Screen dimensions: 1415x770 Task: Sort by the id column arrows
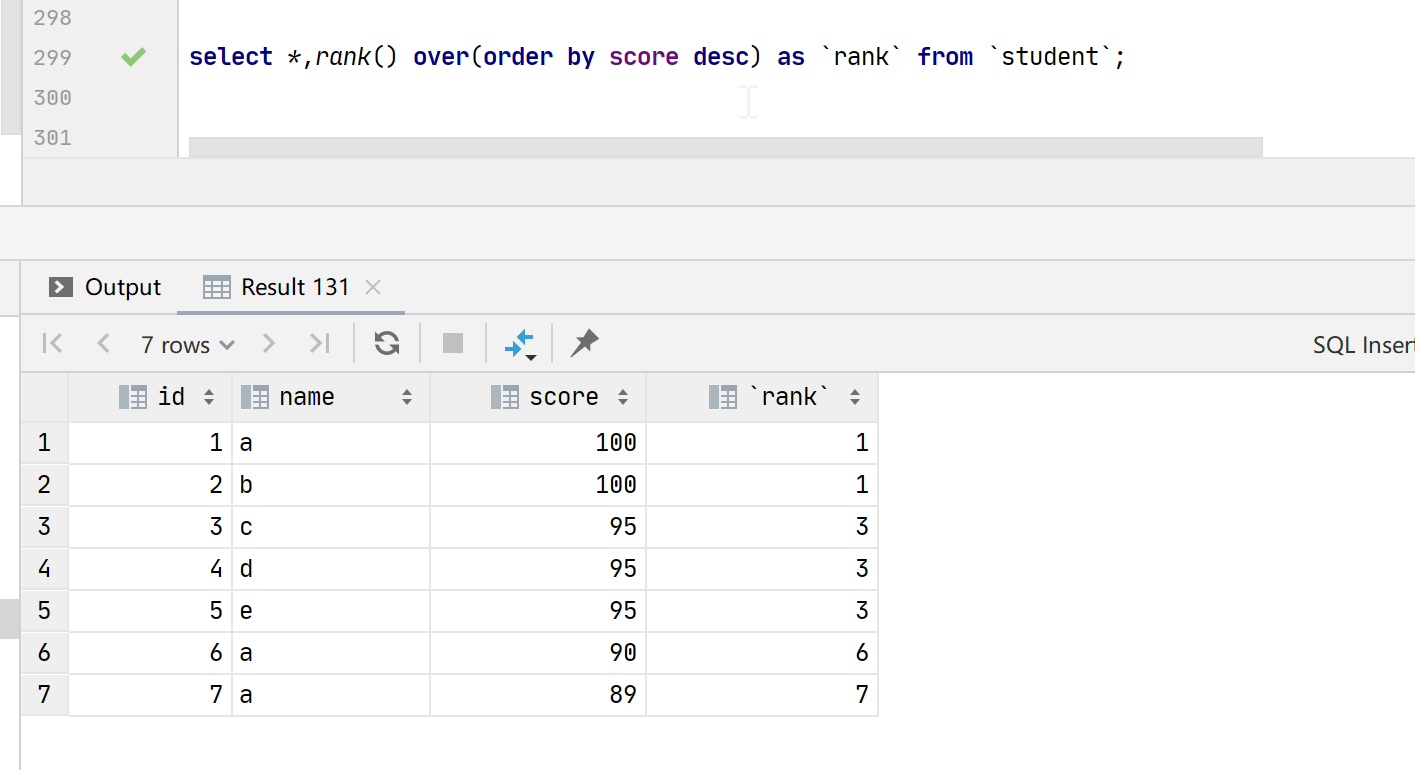[209, 398]
